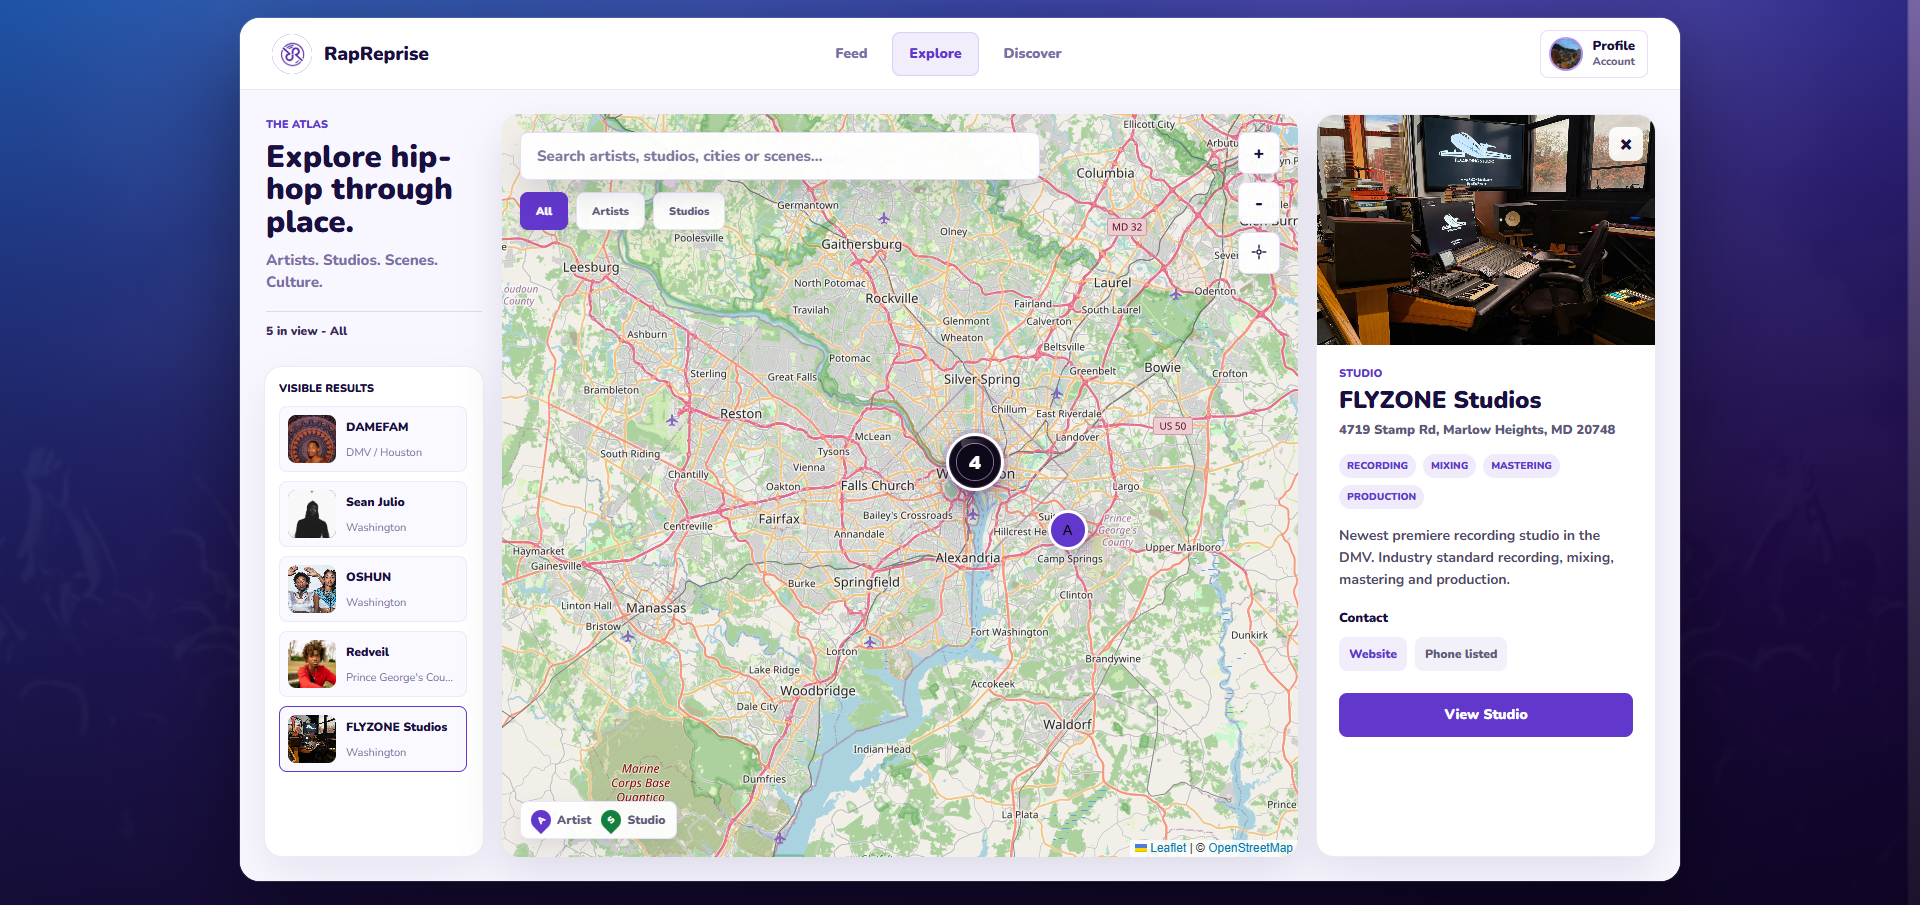
Task: Open the studio Website link
Action: tap(1373, 654)
